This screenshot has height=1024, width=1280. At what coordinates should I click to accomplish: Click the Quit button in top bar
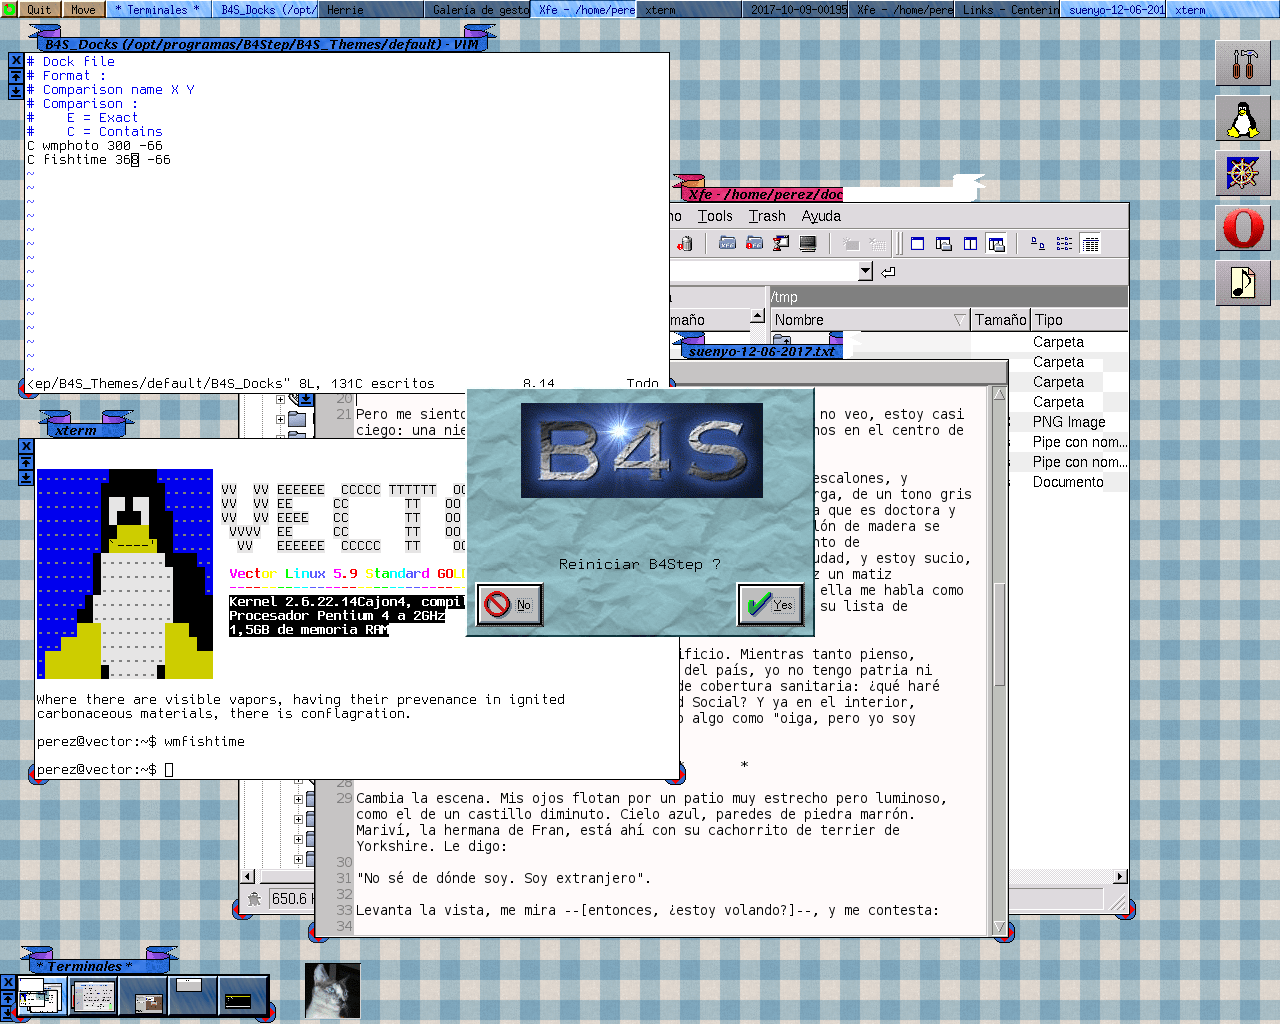39,9
